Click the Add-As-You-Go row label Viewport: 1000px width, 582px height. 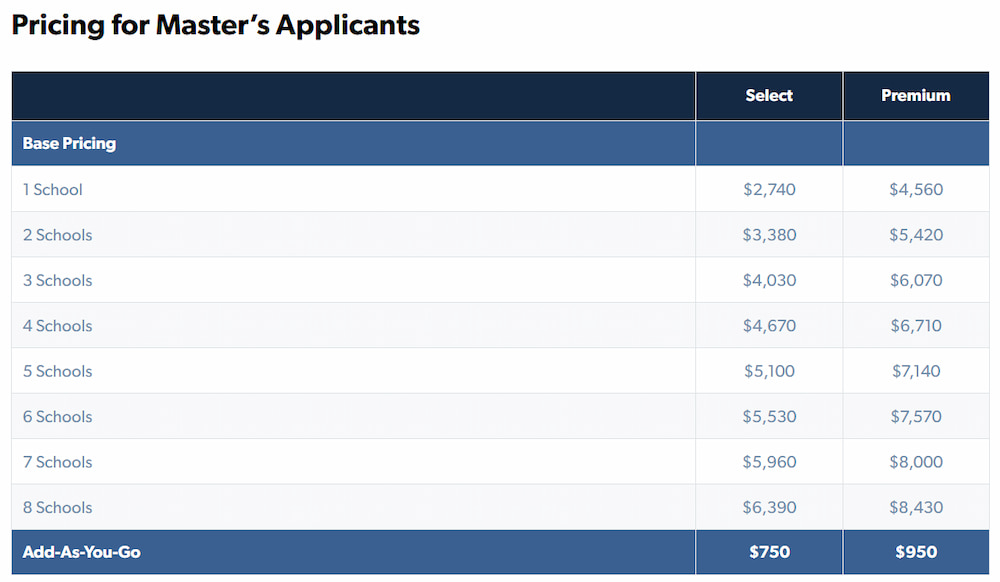point(82,552)
